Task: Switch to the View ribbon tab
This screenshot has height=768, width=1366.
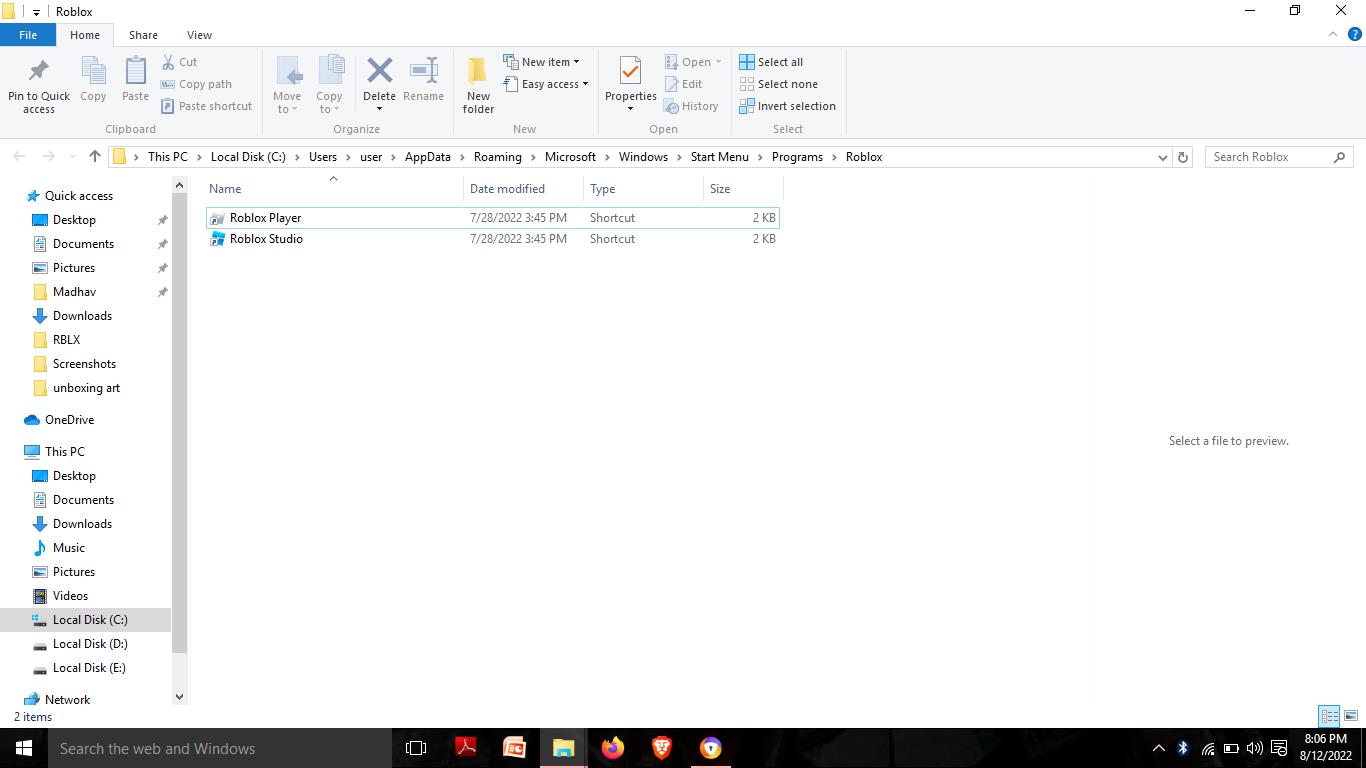Action: coord(199,35)
